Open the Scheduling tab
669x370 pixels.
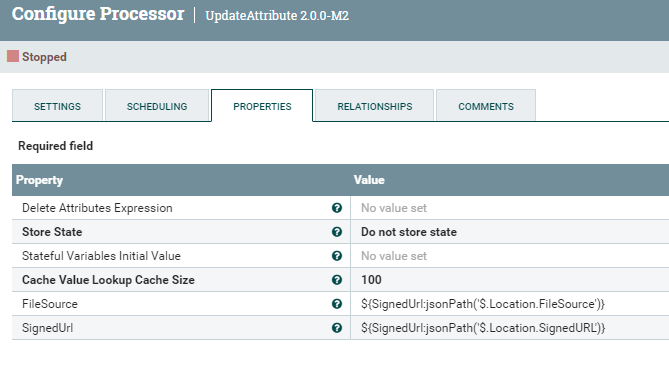(157, 106)
